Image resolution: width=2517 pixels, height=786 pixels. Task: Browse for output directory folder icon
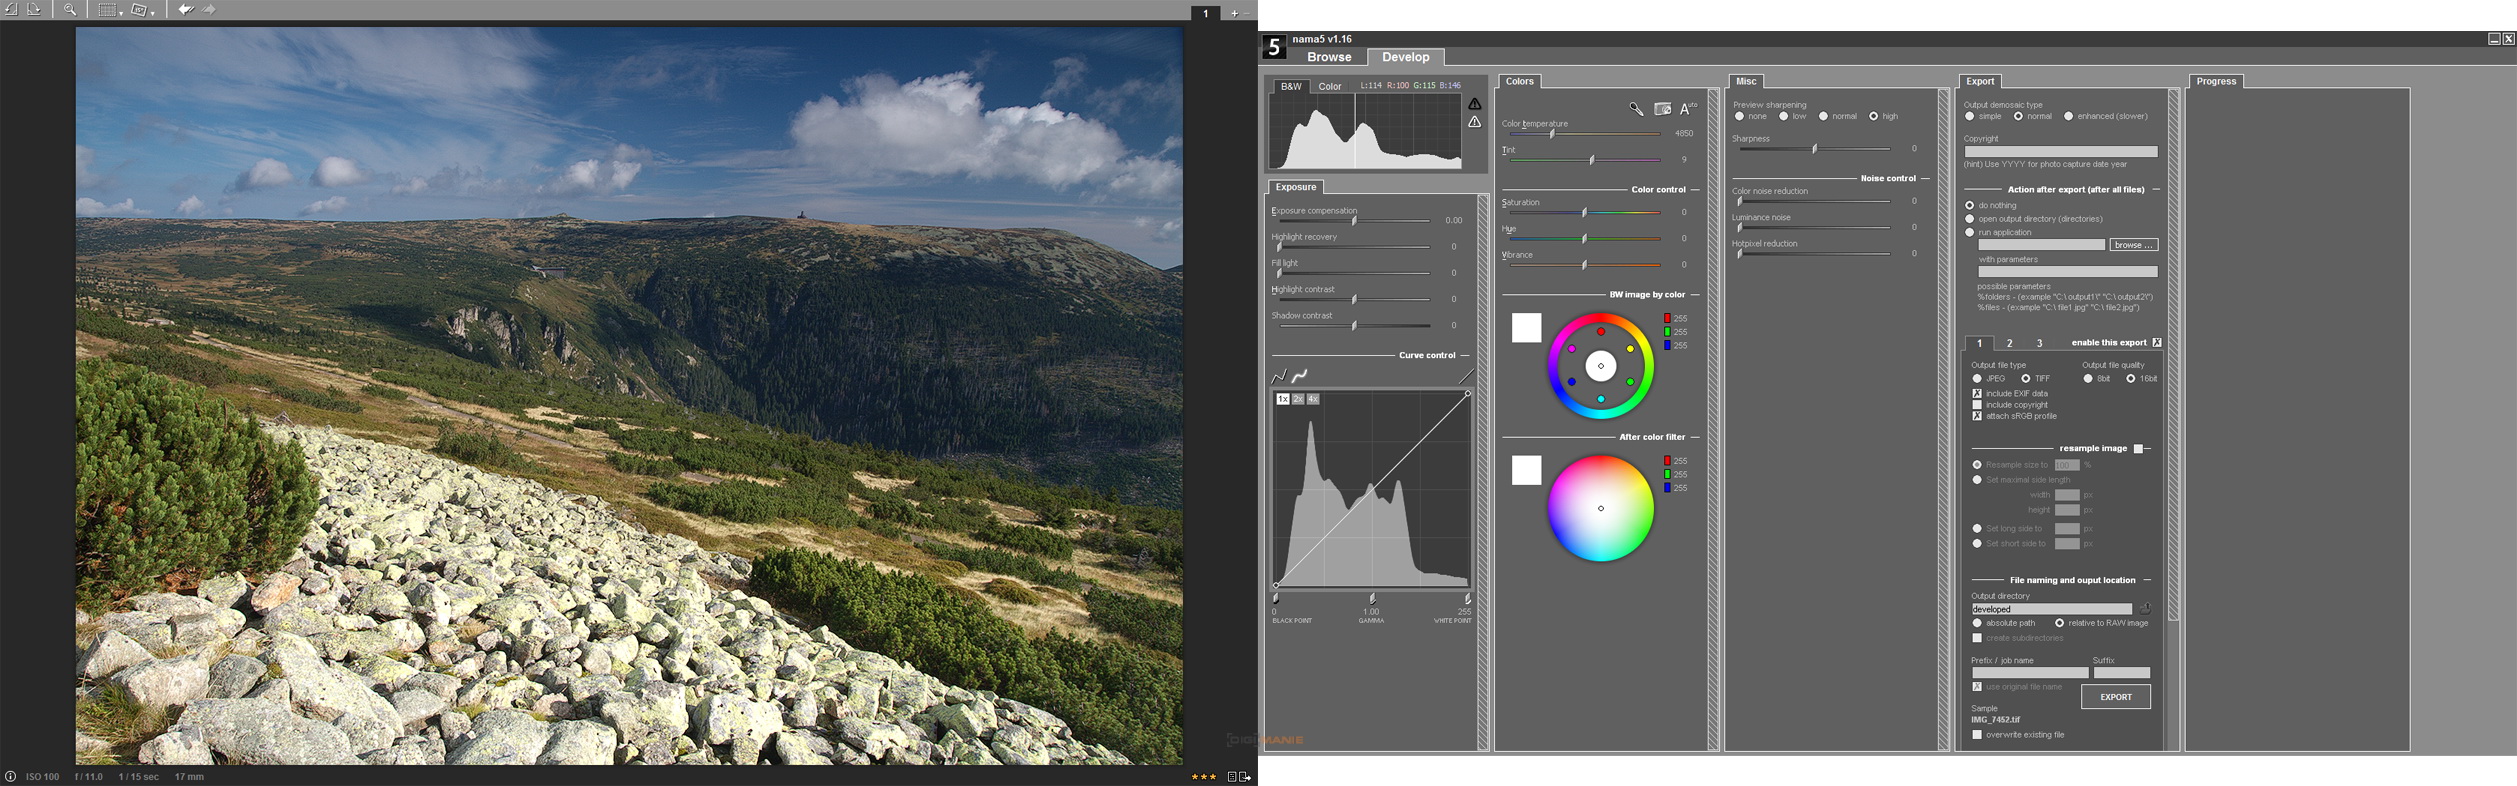click(x=2144, y=609)
